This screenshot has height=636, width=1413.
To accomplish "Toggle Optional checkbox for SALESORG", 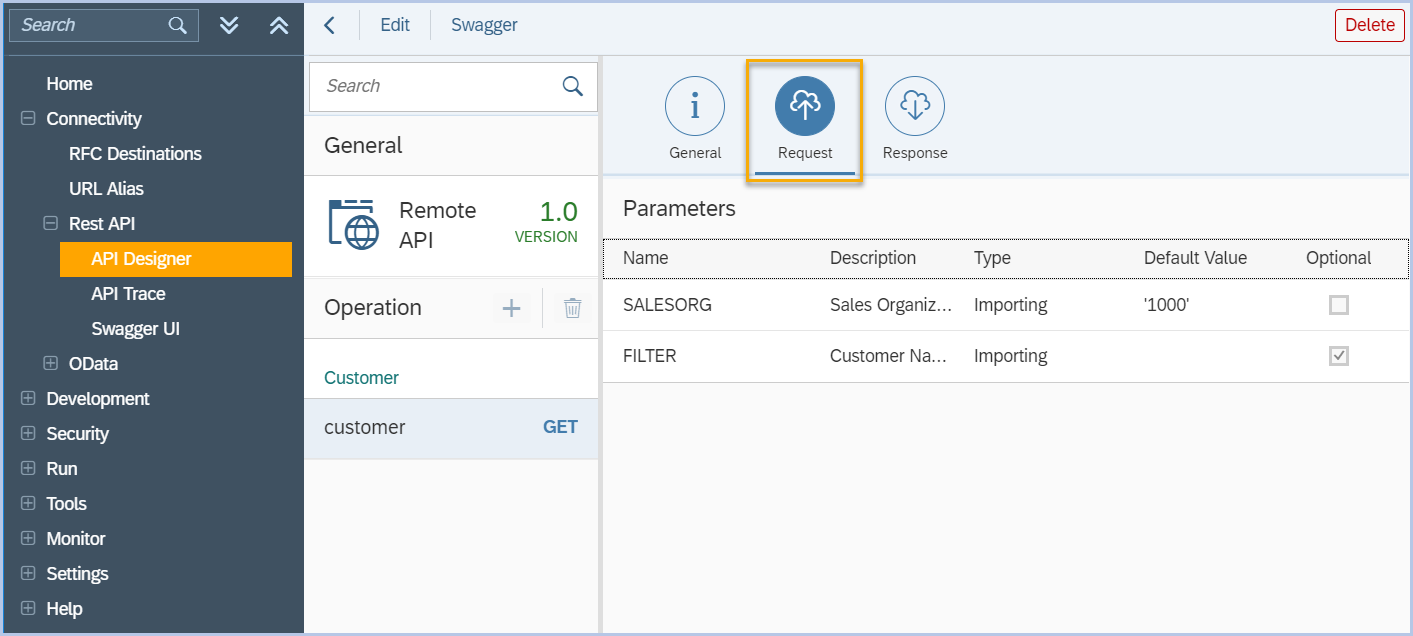I will click(1338, 305).
